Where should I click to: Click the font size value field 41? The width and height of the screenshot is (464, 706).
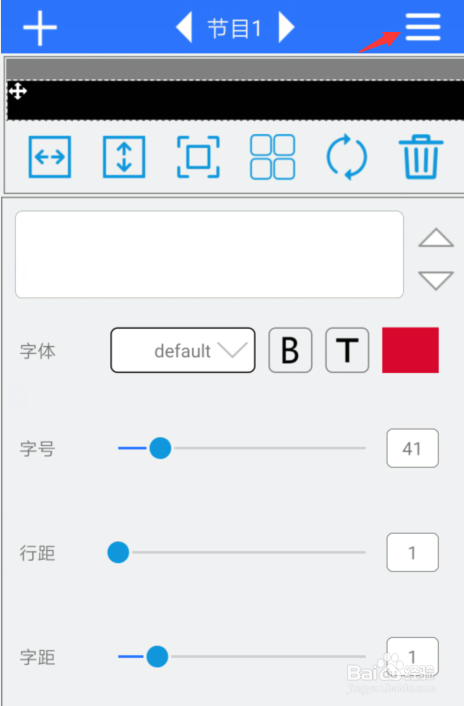412,448
